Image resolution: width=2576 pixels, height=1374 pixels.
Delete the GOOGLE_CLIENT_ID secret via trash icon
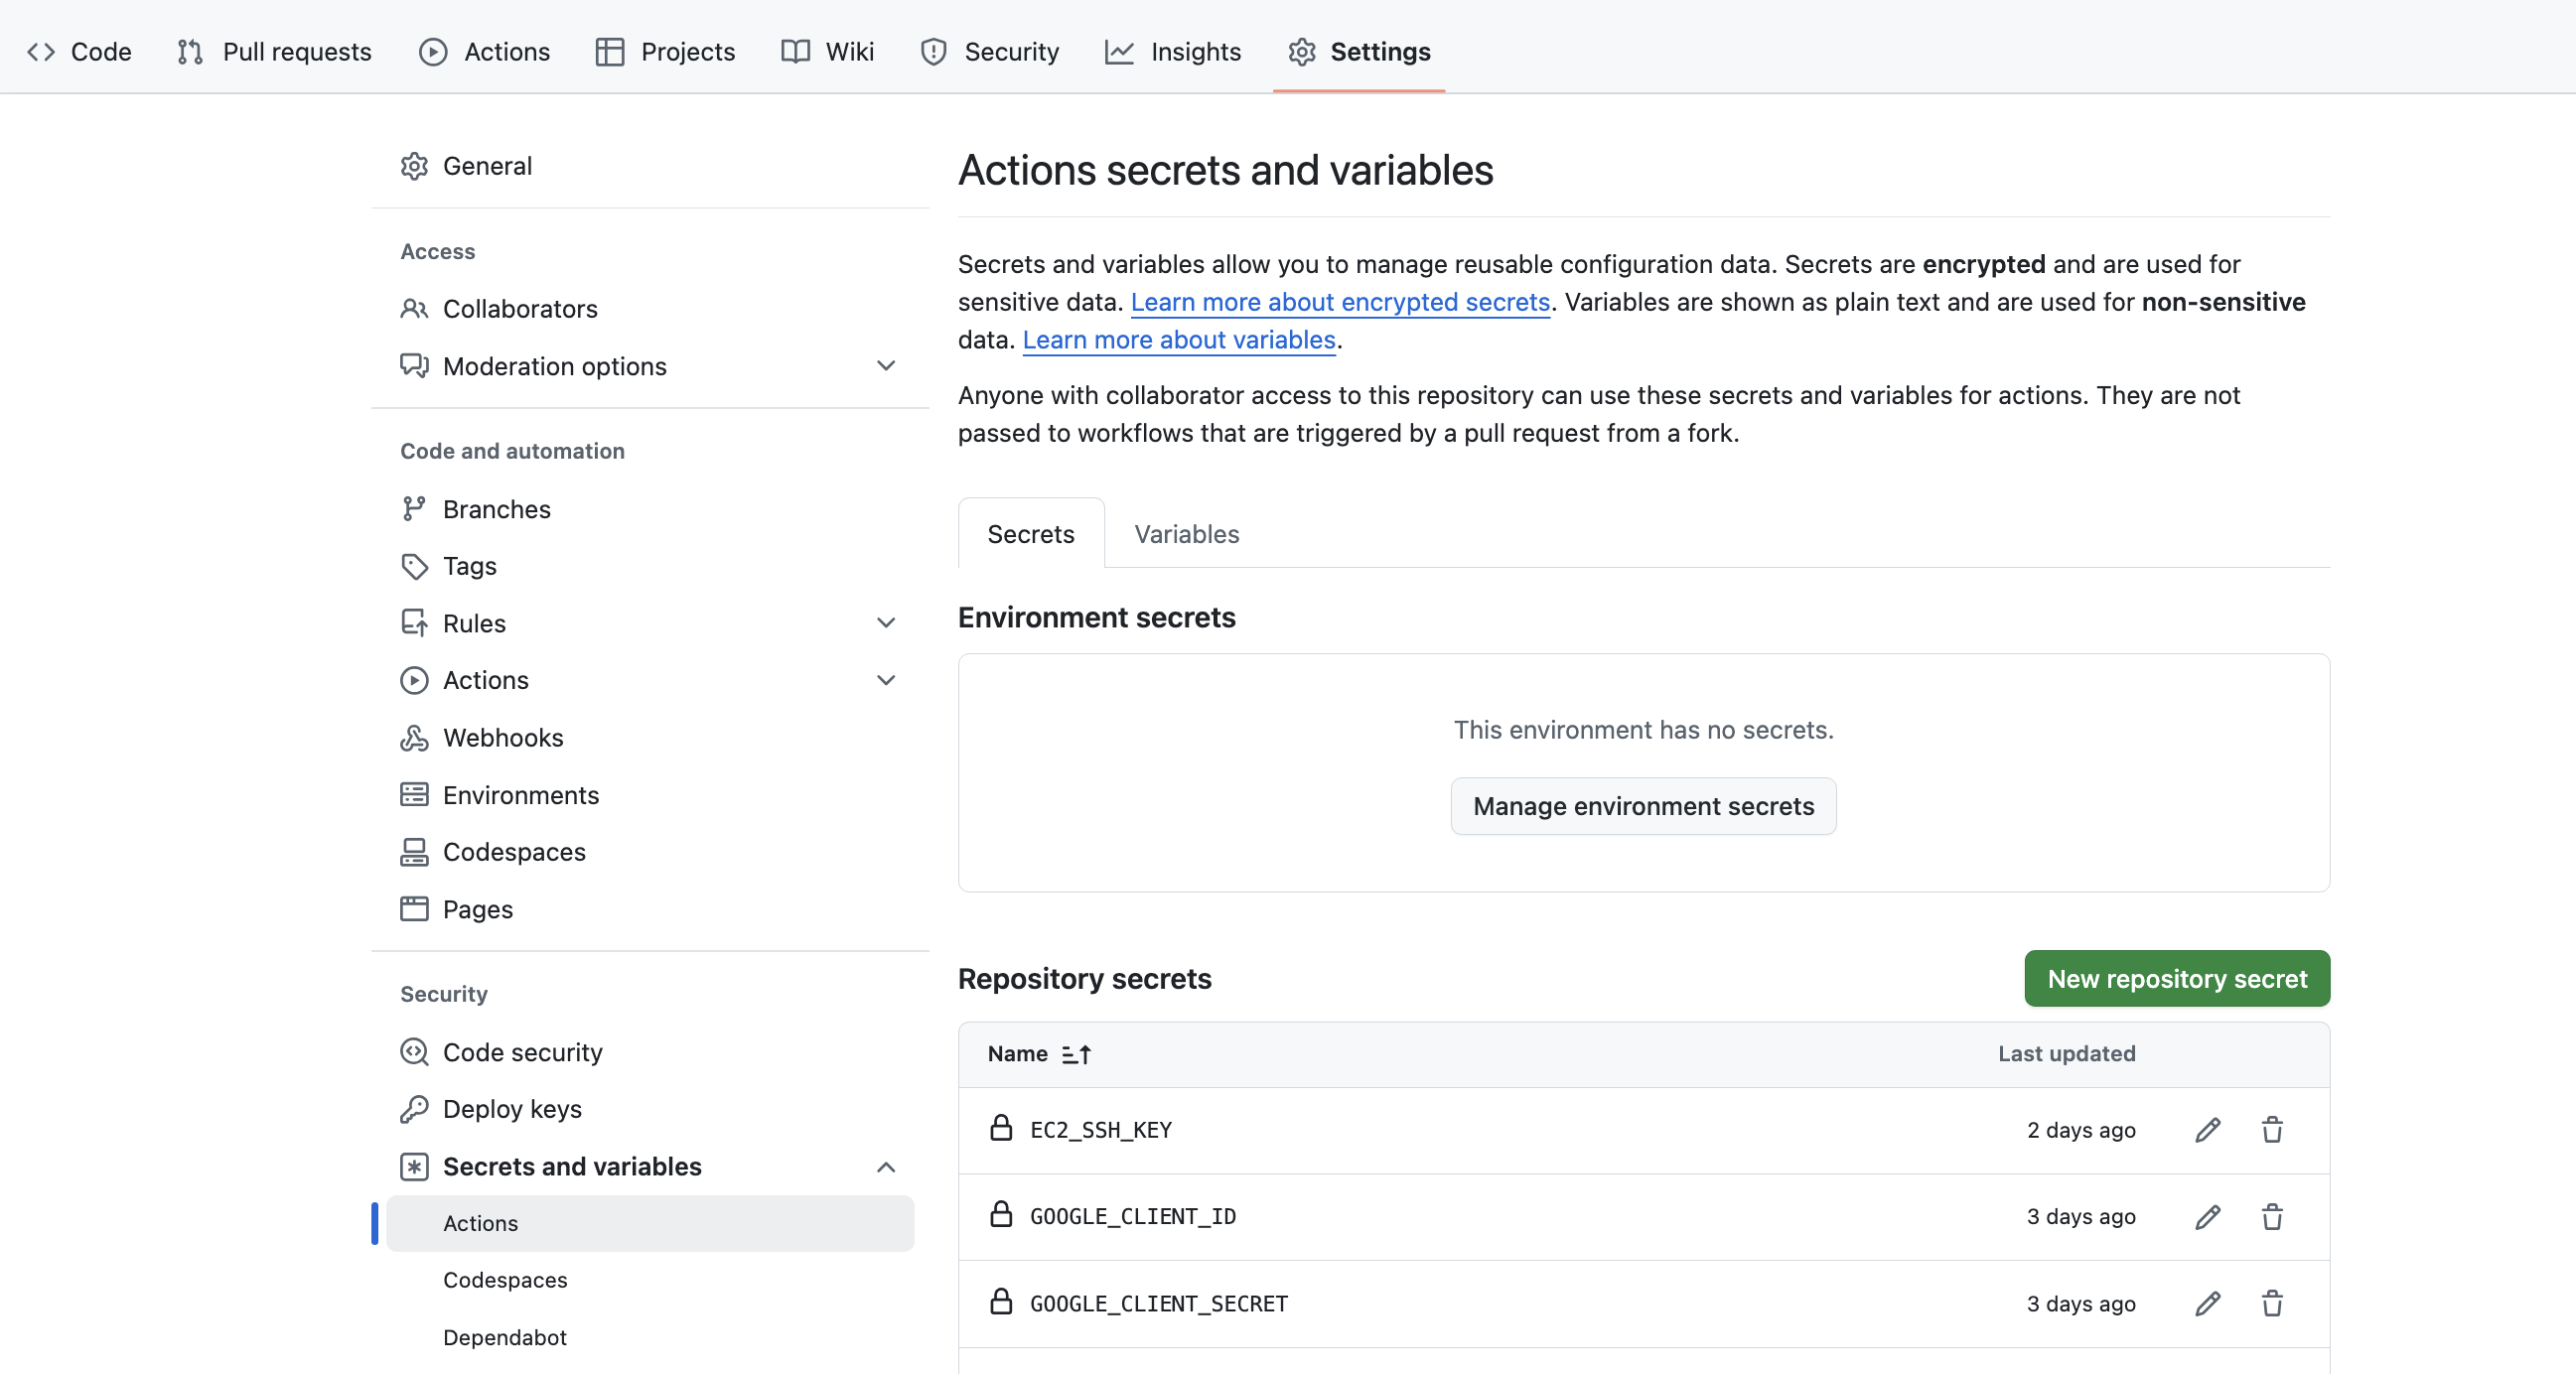[2271, 1217]
